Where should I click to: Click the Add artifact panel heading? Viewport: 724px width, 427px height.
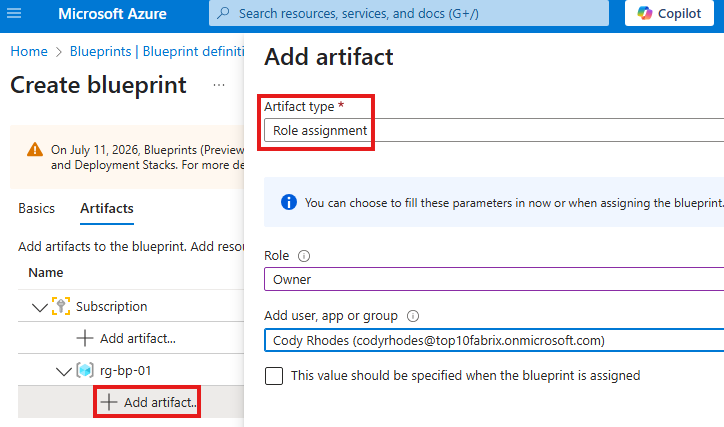point(329,57)
